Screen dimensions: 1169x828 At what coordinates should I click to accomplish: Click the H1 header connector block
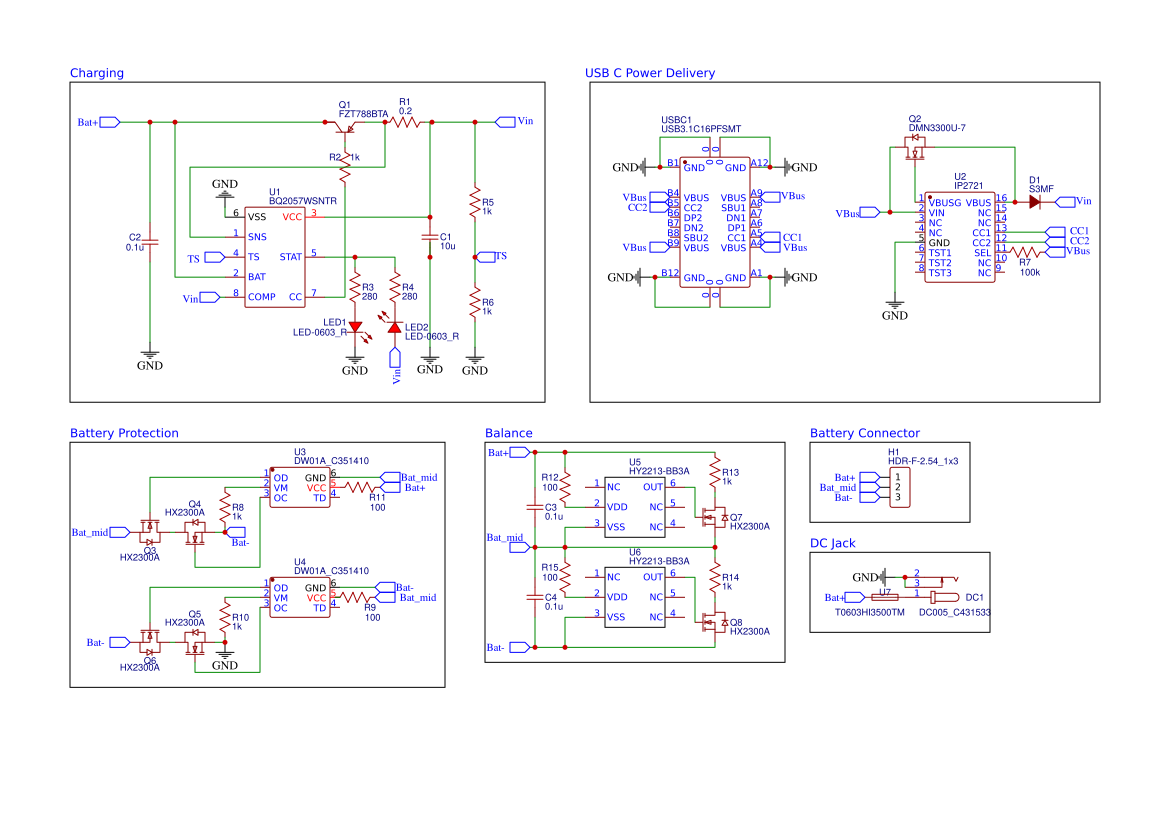(898, 487)
